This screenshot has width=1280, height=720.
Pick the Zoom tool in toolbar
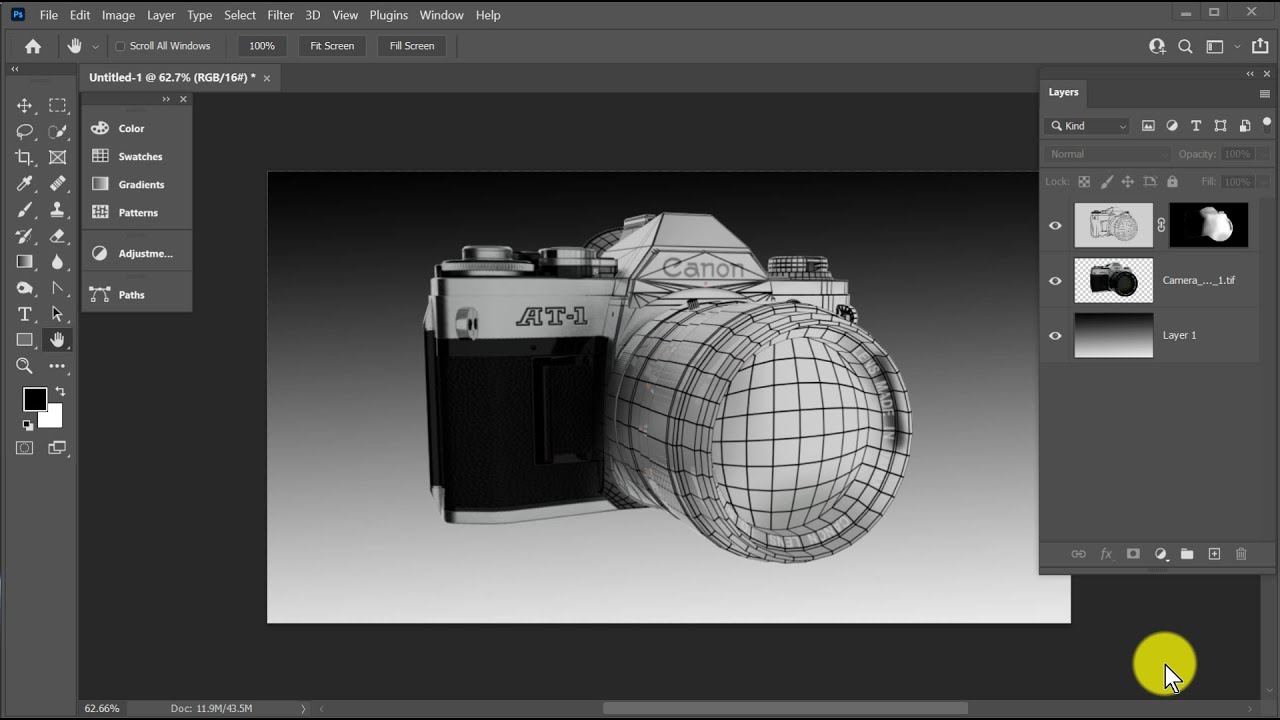[x=25, y=366]
